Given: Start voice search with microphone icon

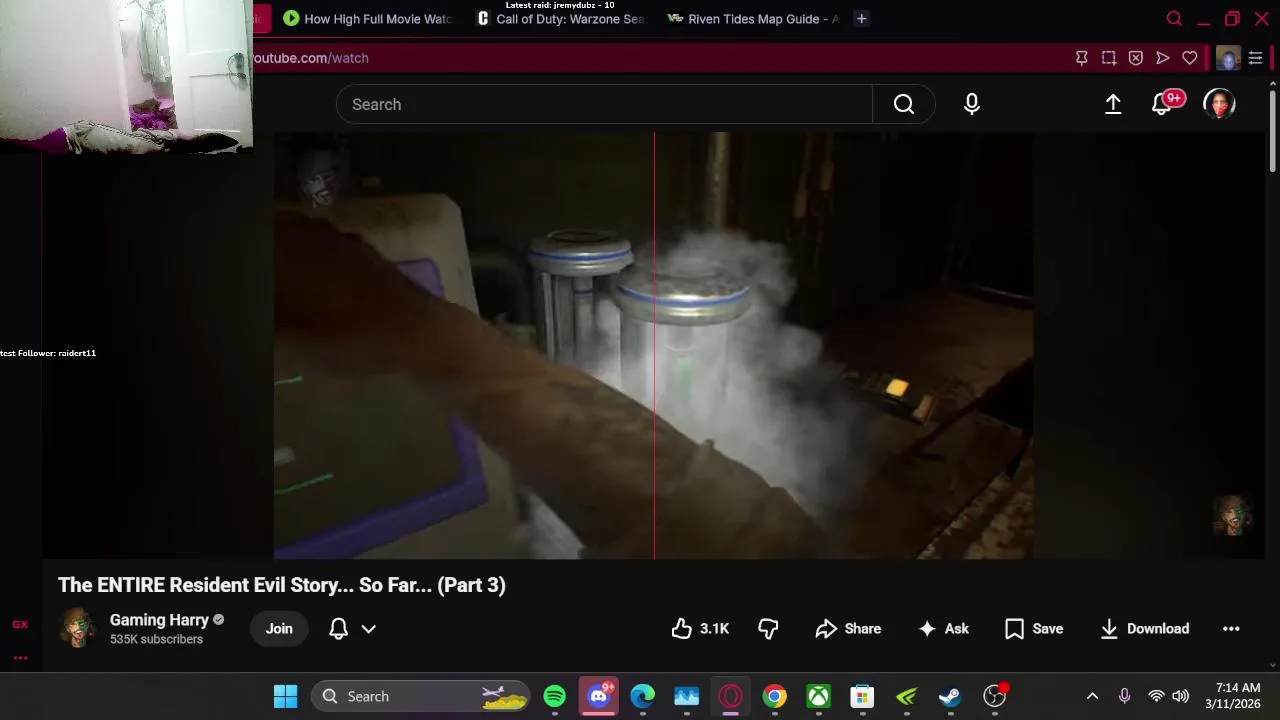Looking at the screenshot, I should pos(972,104).
